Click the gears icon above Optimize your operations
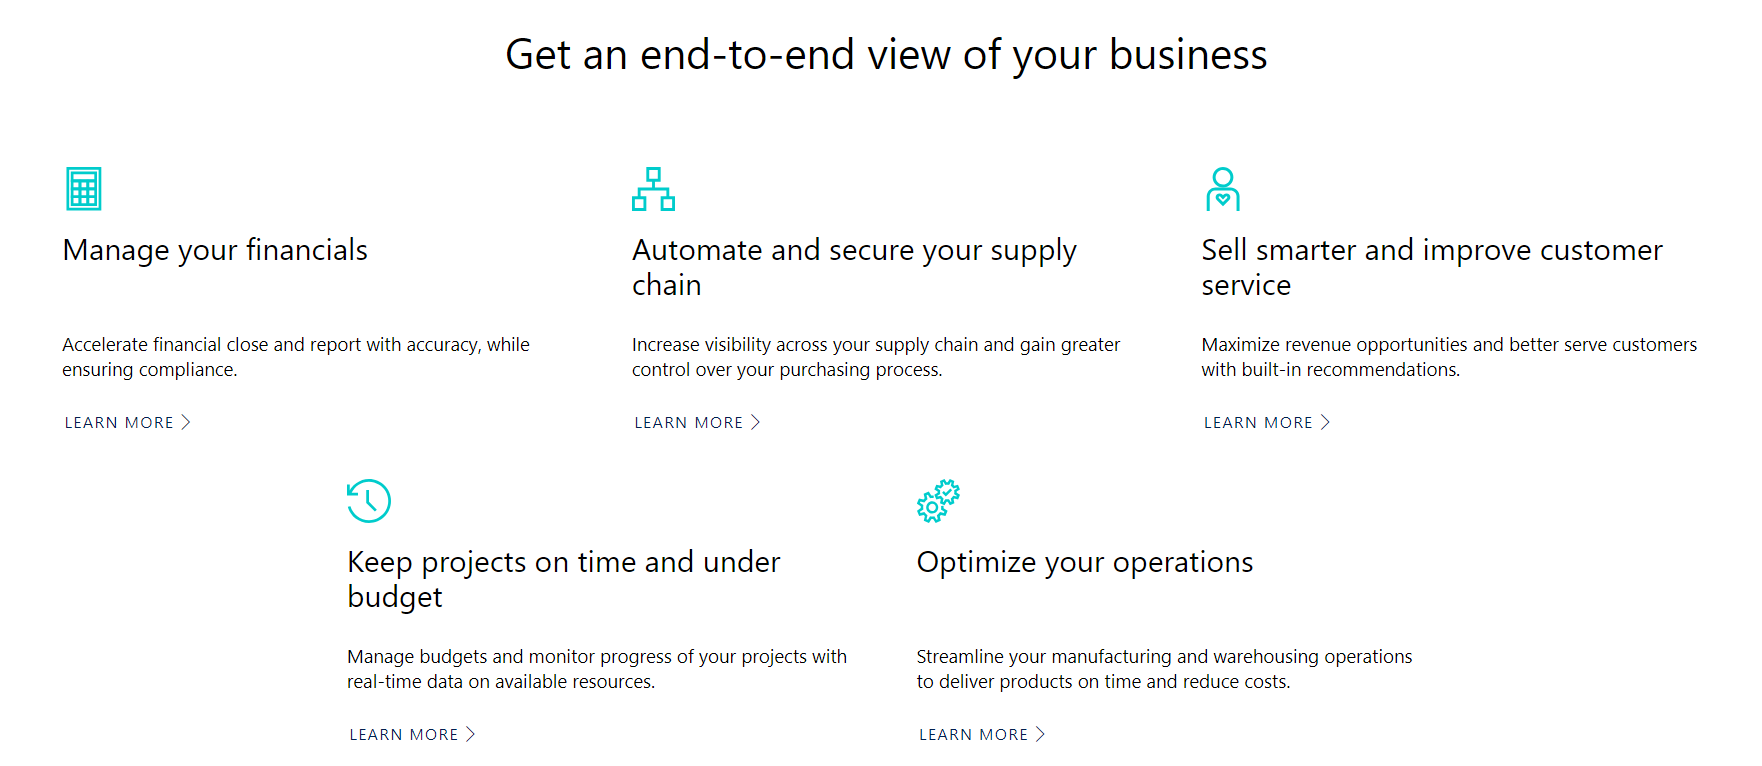The width and height of the screenshot is (1762, 766). [938, 501]
